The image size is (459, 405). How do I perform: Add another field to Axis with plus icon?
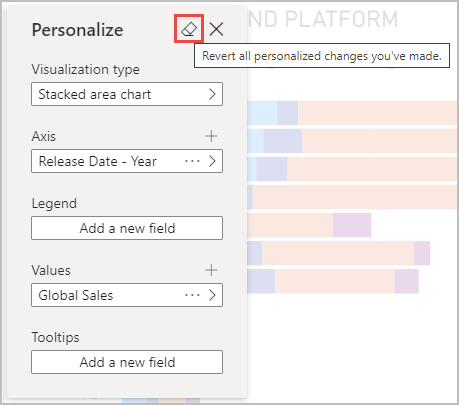click(211, 136)
